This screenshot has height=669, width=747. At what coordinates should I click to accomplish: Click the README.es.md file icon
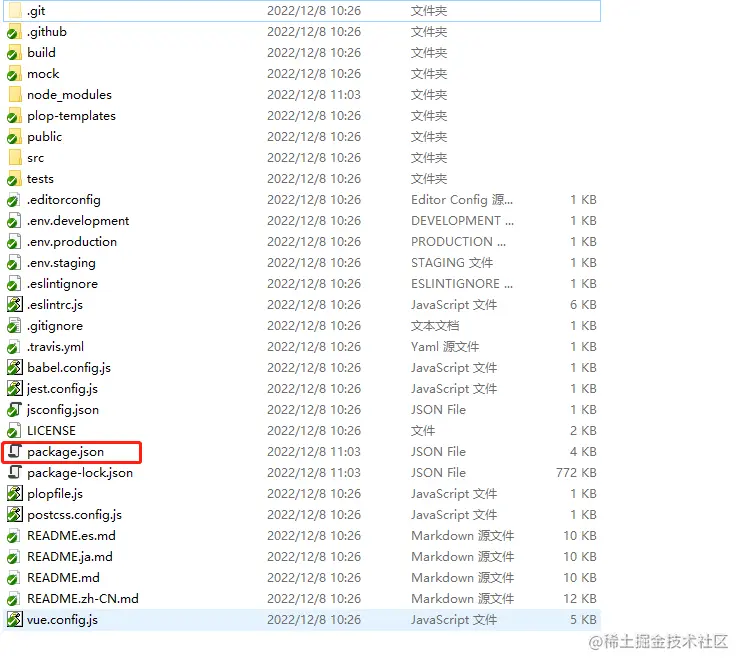(14, 536)
